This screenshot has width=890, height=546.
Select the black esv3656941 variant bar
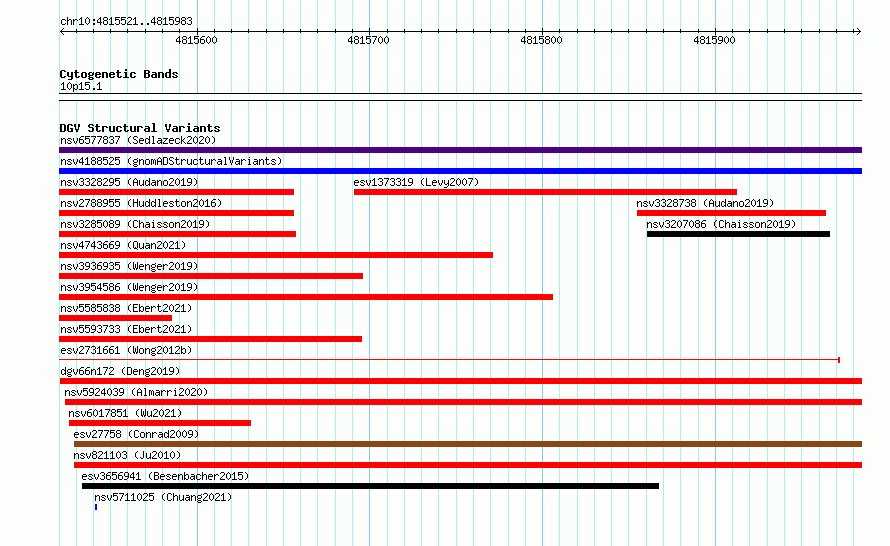point(370,486)
